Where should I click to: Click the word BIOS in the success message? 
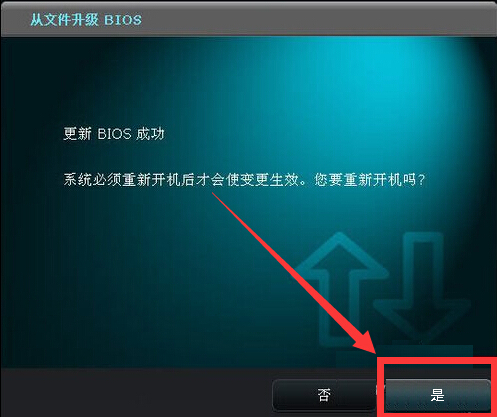click(x=114, y=134)
